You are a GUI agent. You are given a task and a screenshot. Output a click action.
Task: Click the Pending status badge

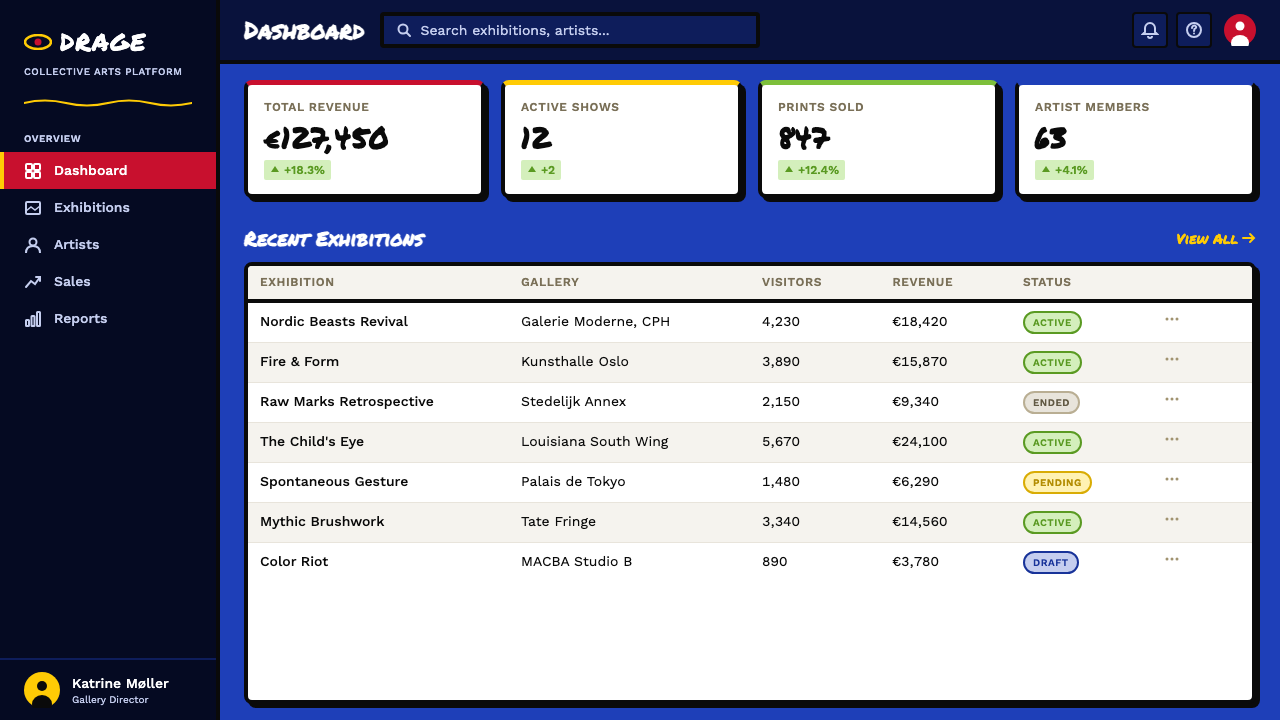point(1057,482)
